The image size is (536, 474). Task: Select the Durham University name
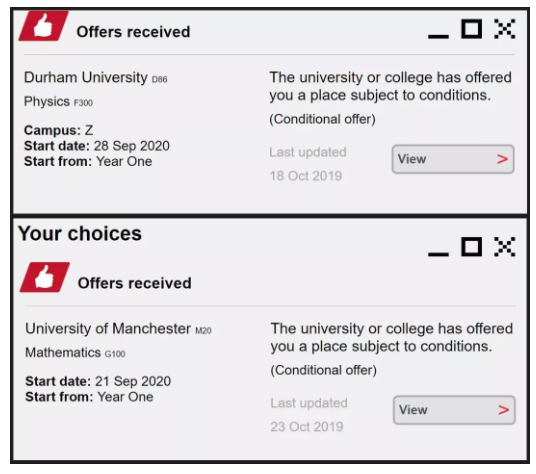click(85, 78)
